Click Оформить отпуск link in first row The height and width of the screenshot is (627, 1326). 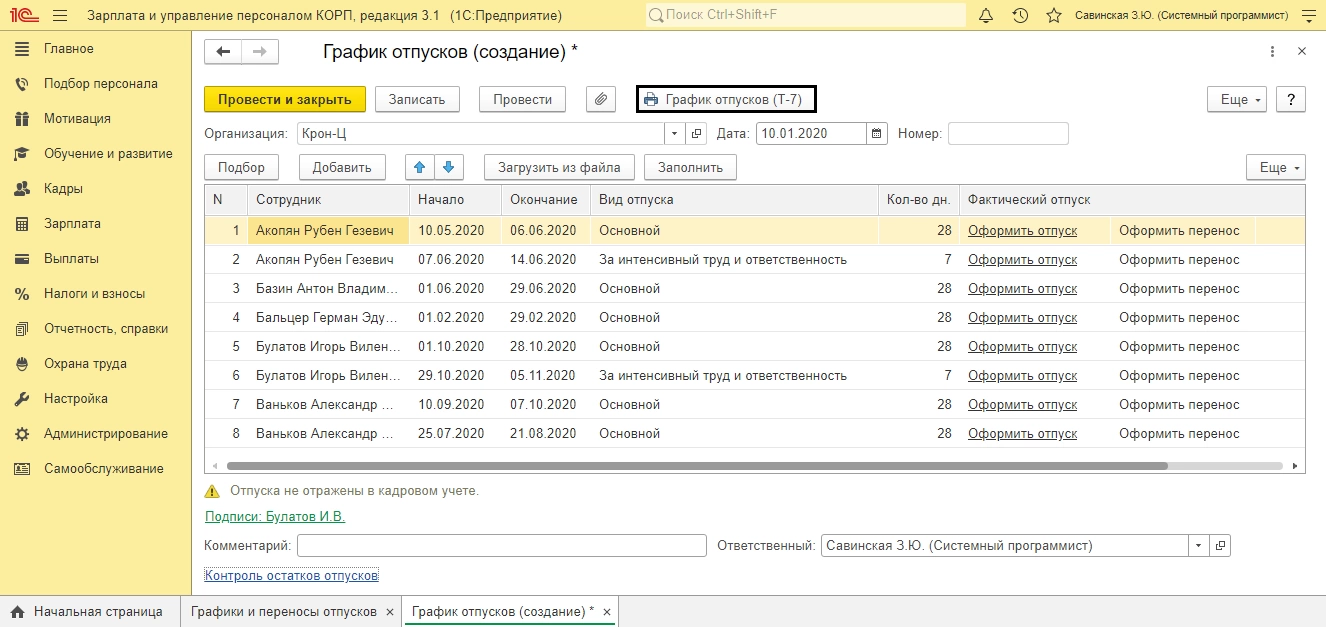[x=1022, y=231]
